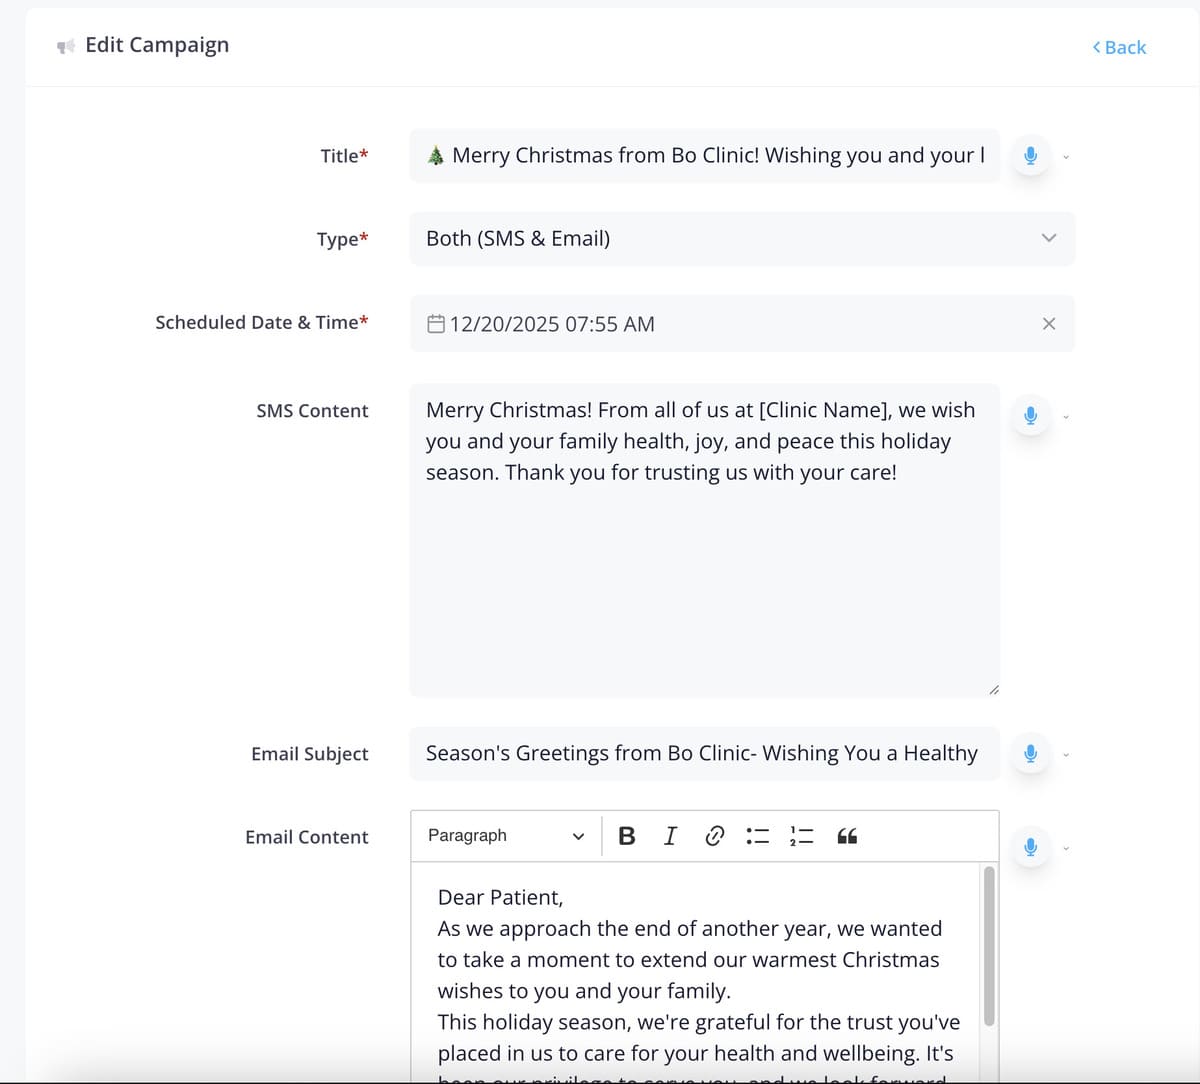Screen dimensions: 1200x1084
Task: Open the Paragraph style dropdown
Action: coord(506,836)
